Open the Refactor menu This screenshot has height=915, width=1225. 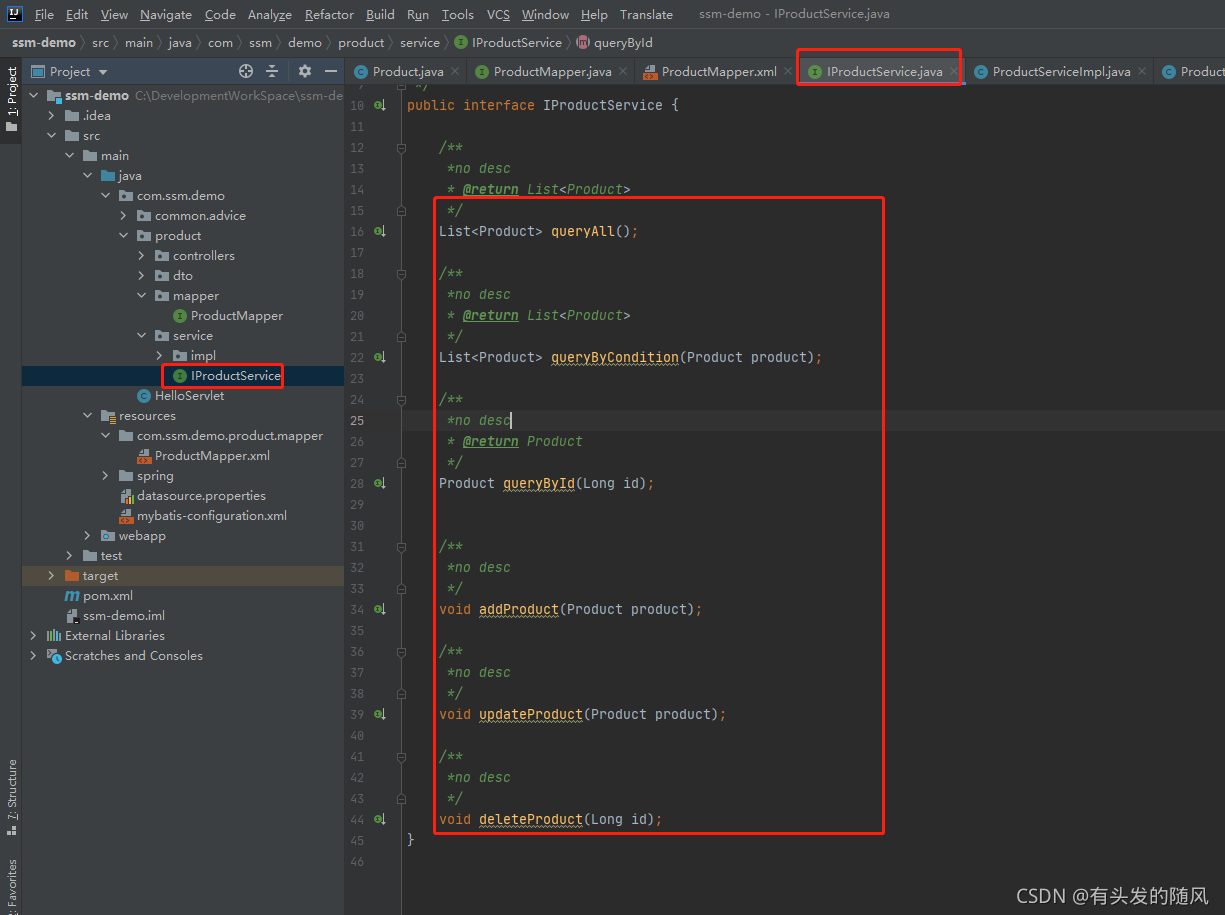point(330,14)
